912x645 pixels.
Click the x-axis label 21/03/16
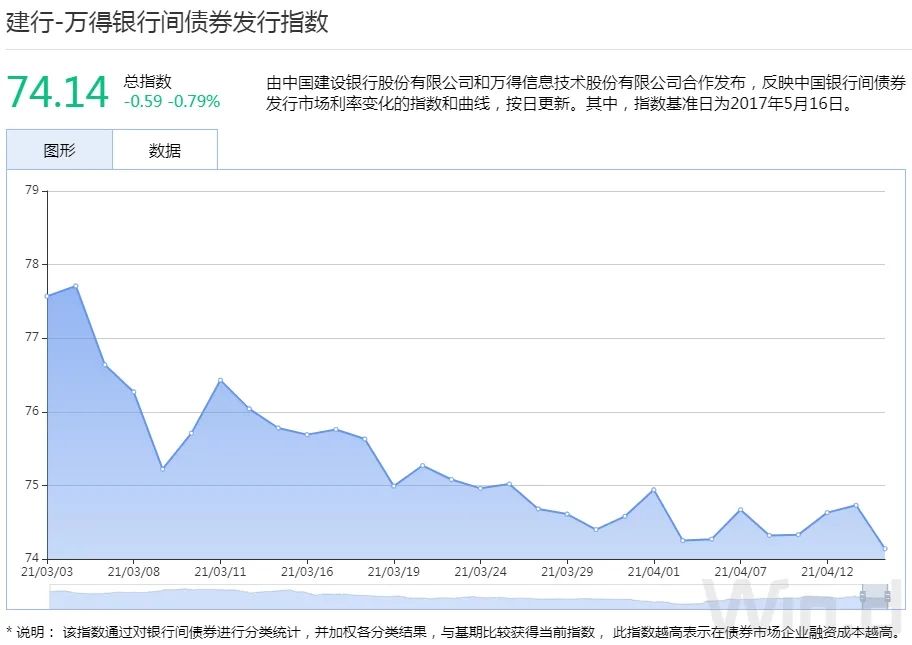[307, 572]
